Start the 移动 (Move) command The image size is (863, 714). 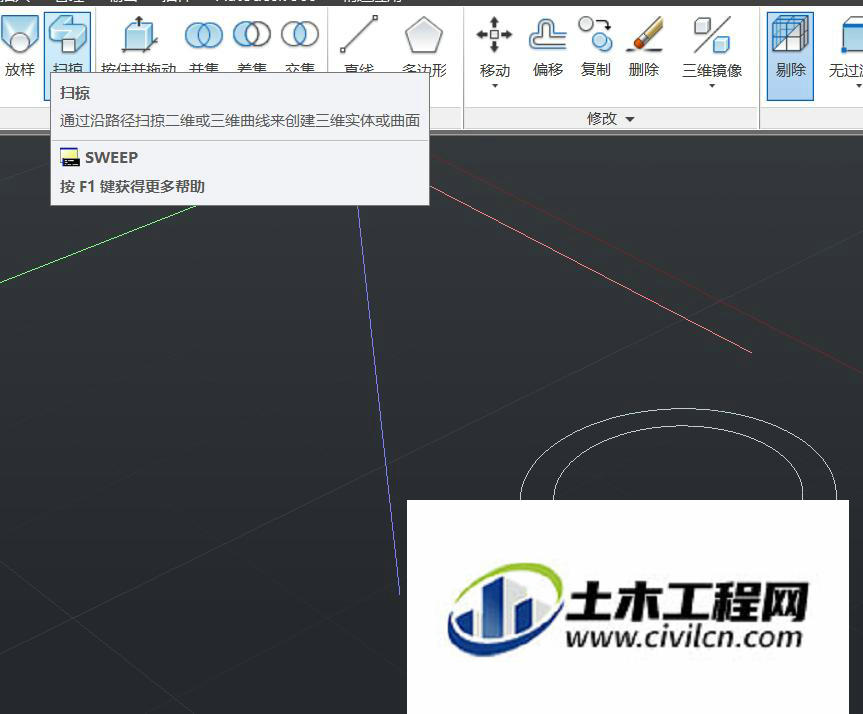tap(494, 46)
